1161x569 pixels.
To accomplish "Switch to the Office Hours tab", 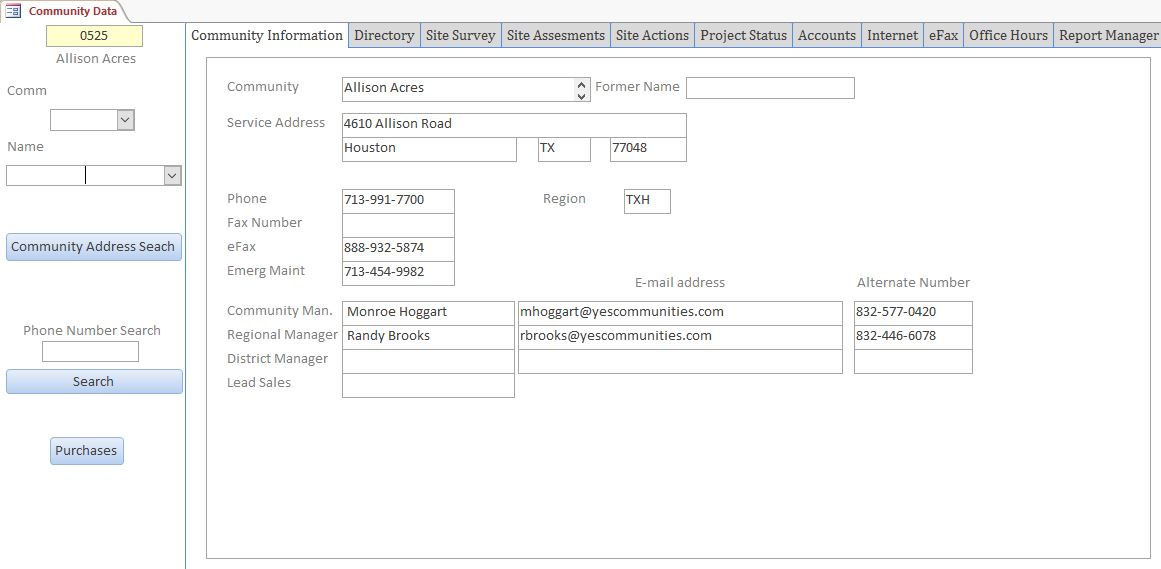I will click(x=1008, y=35).
